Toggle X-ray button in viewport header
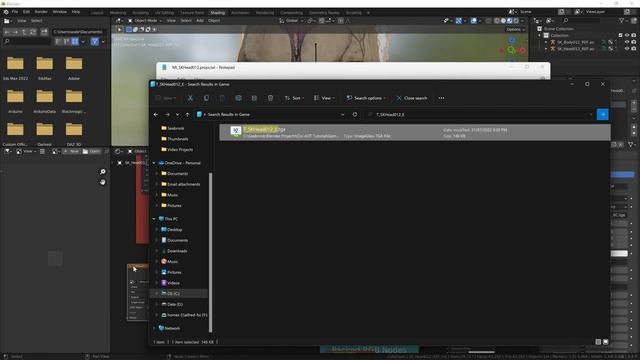 [x=488, y=20]
